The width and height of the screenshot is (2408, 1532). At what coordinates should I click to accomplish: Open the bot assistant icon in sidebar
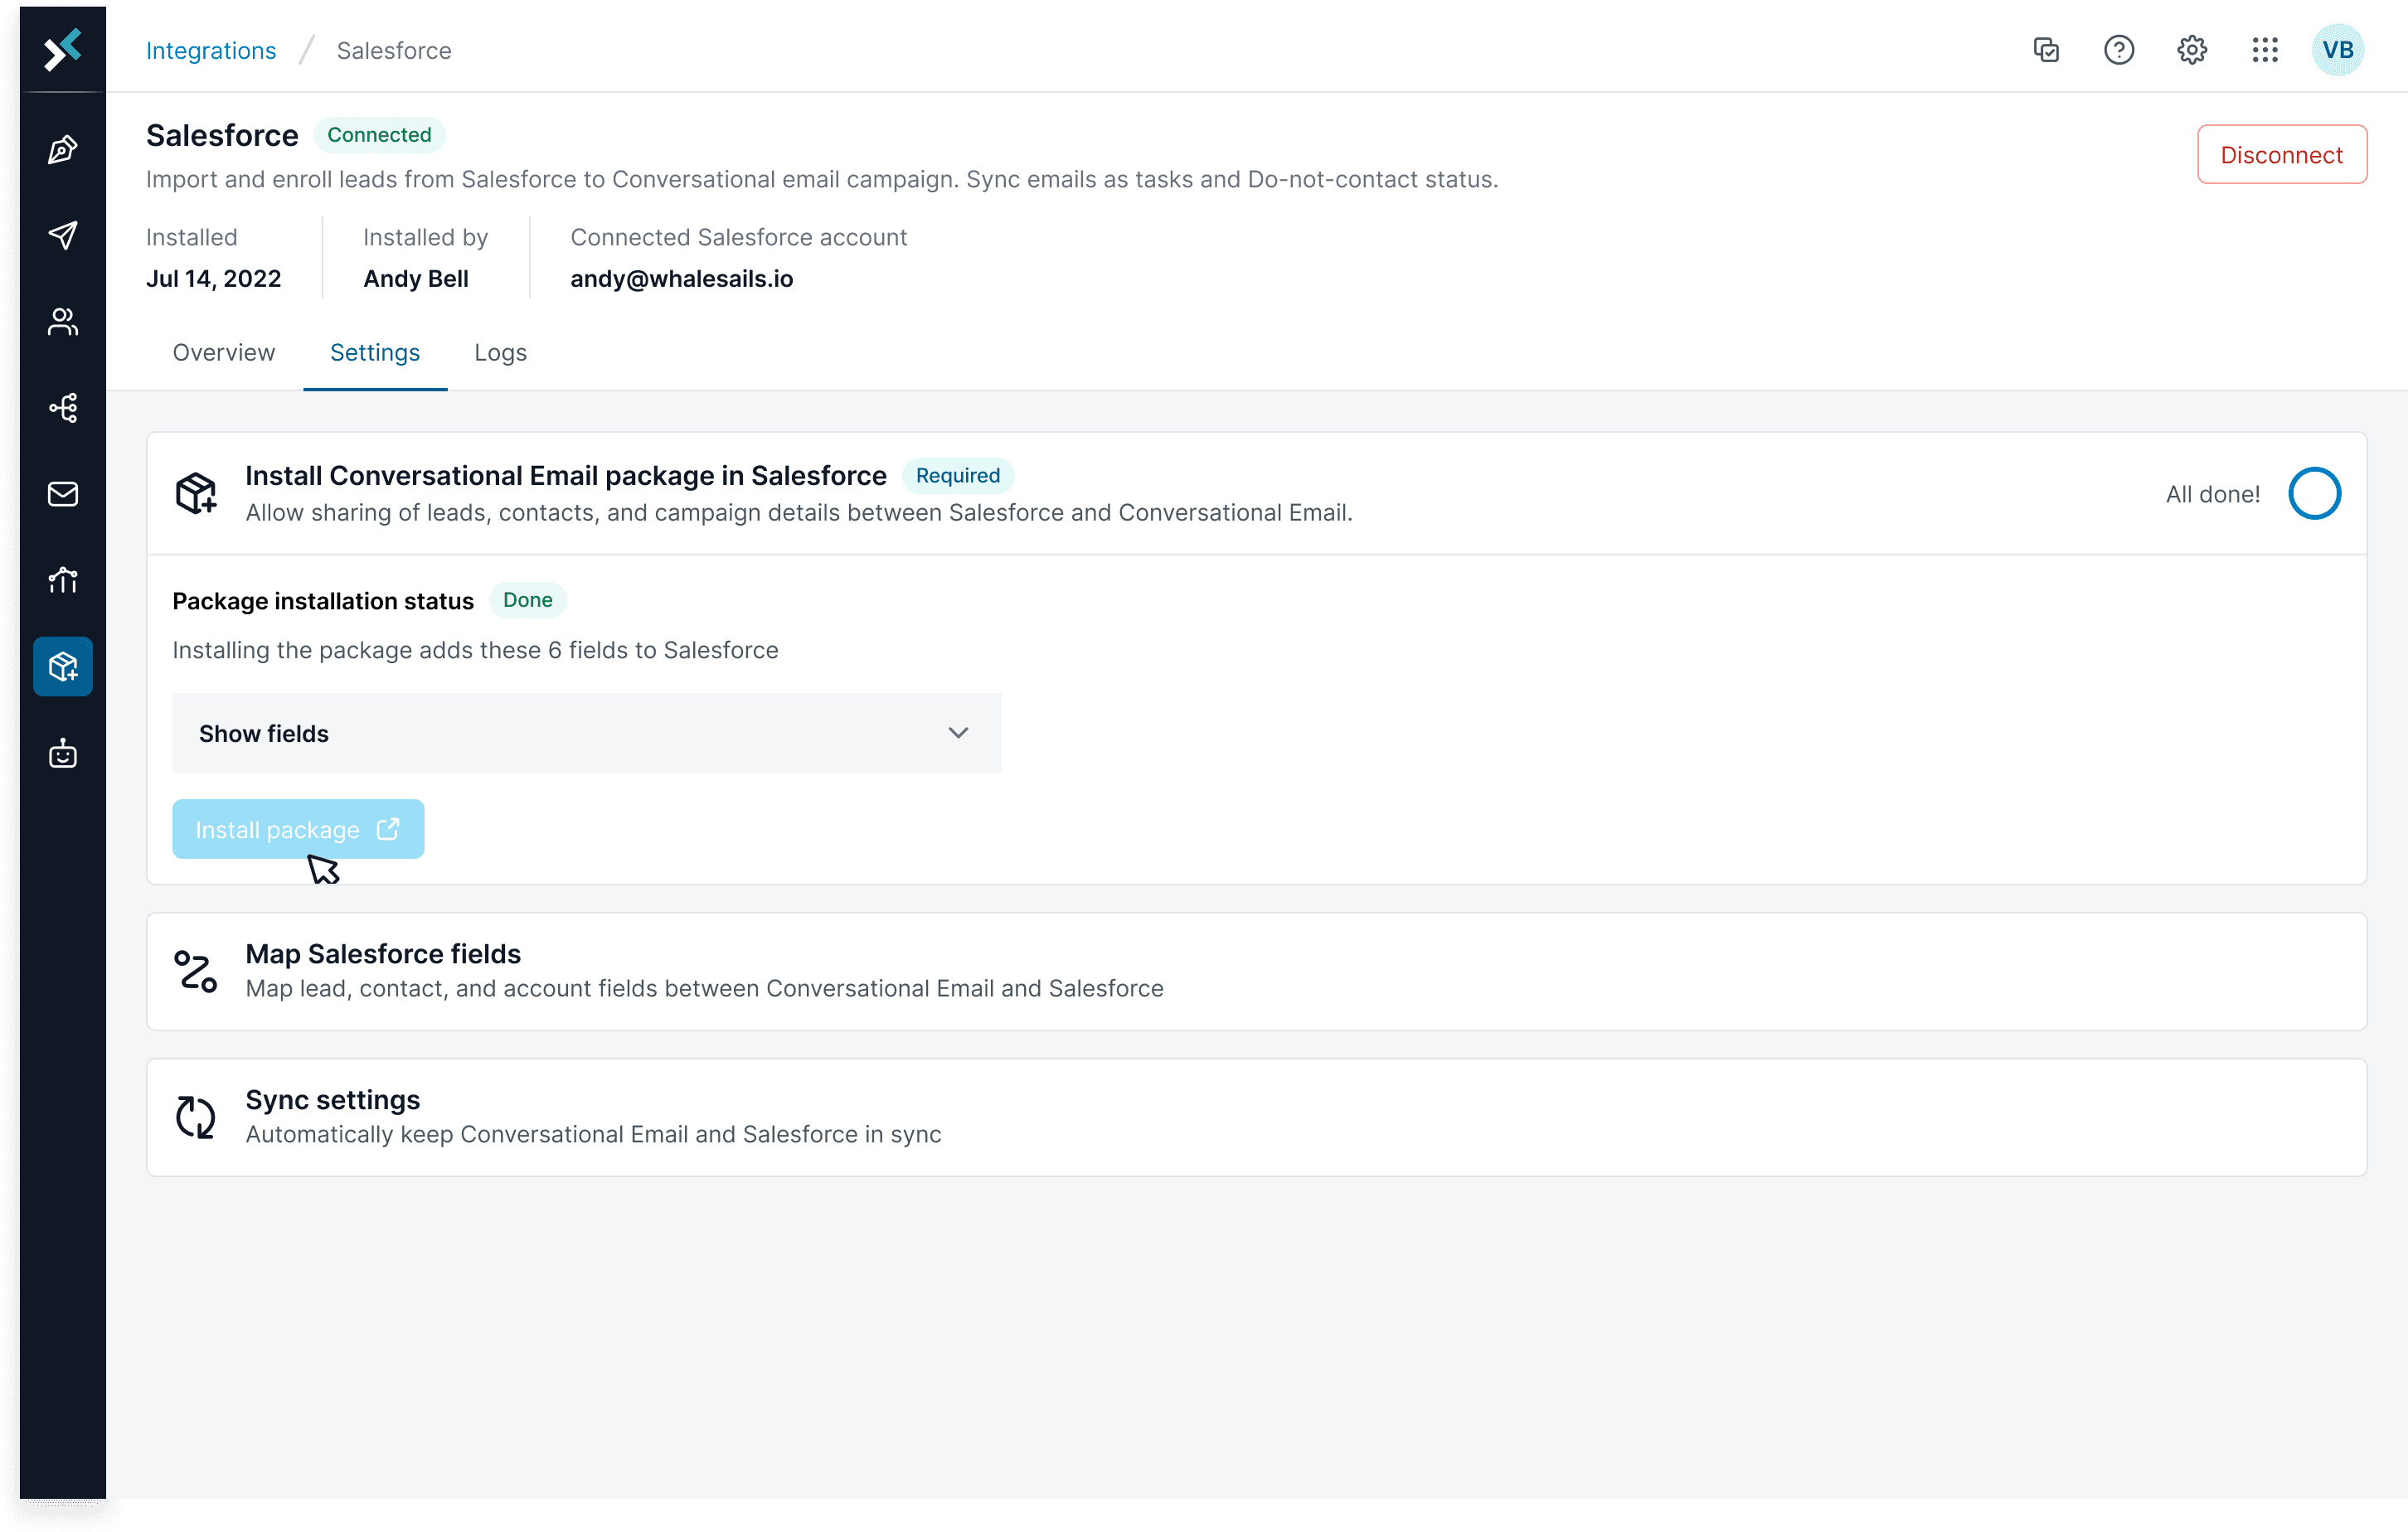(62, 753)
